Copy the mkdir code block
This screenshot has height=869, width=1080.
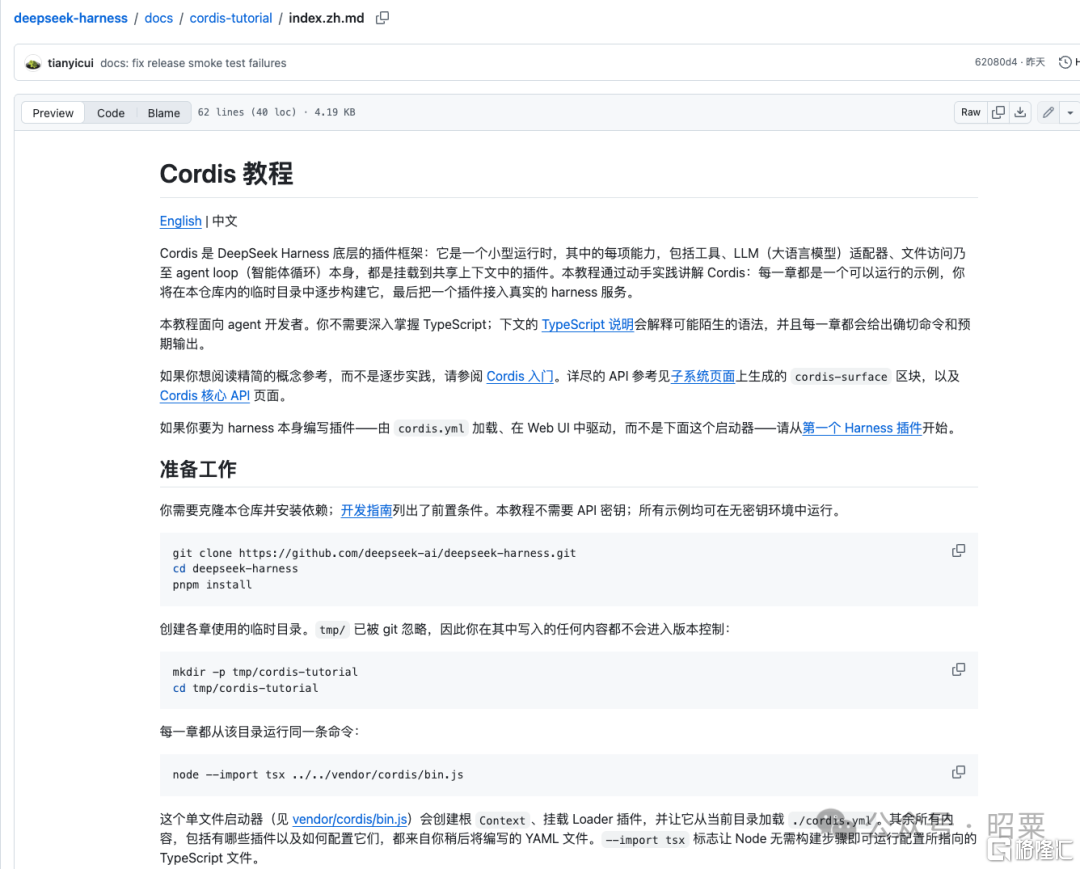(x=958, y=669)
